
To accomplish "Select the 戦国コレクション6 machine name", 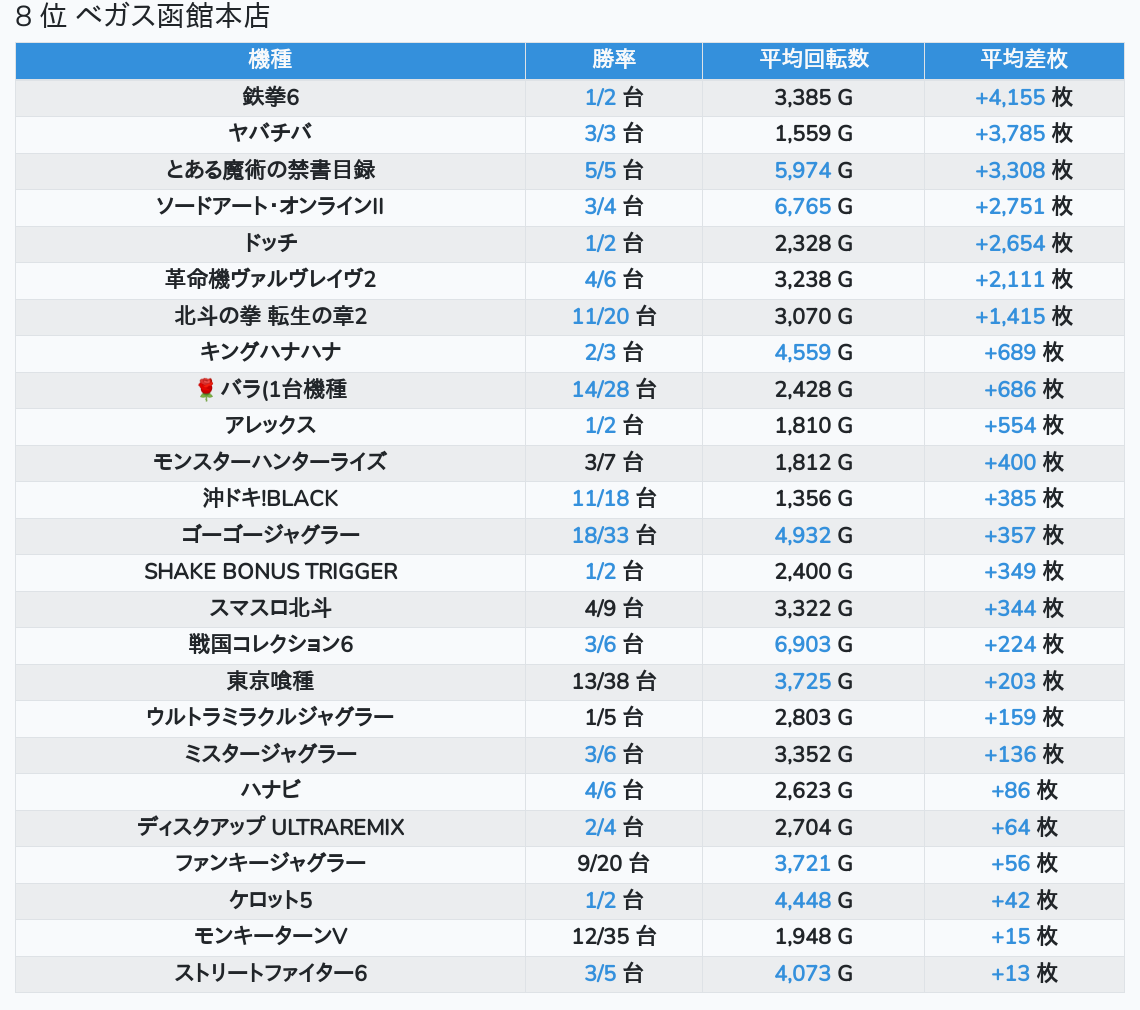I will click(x=270, y=644).
